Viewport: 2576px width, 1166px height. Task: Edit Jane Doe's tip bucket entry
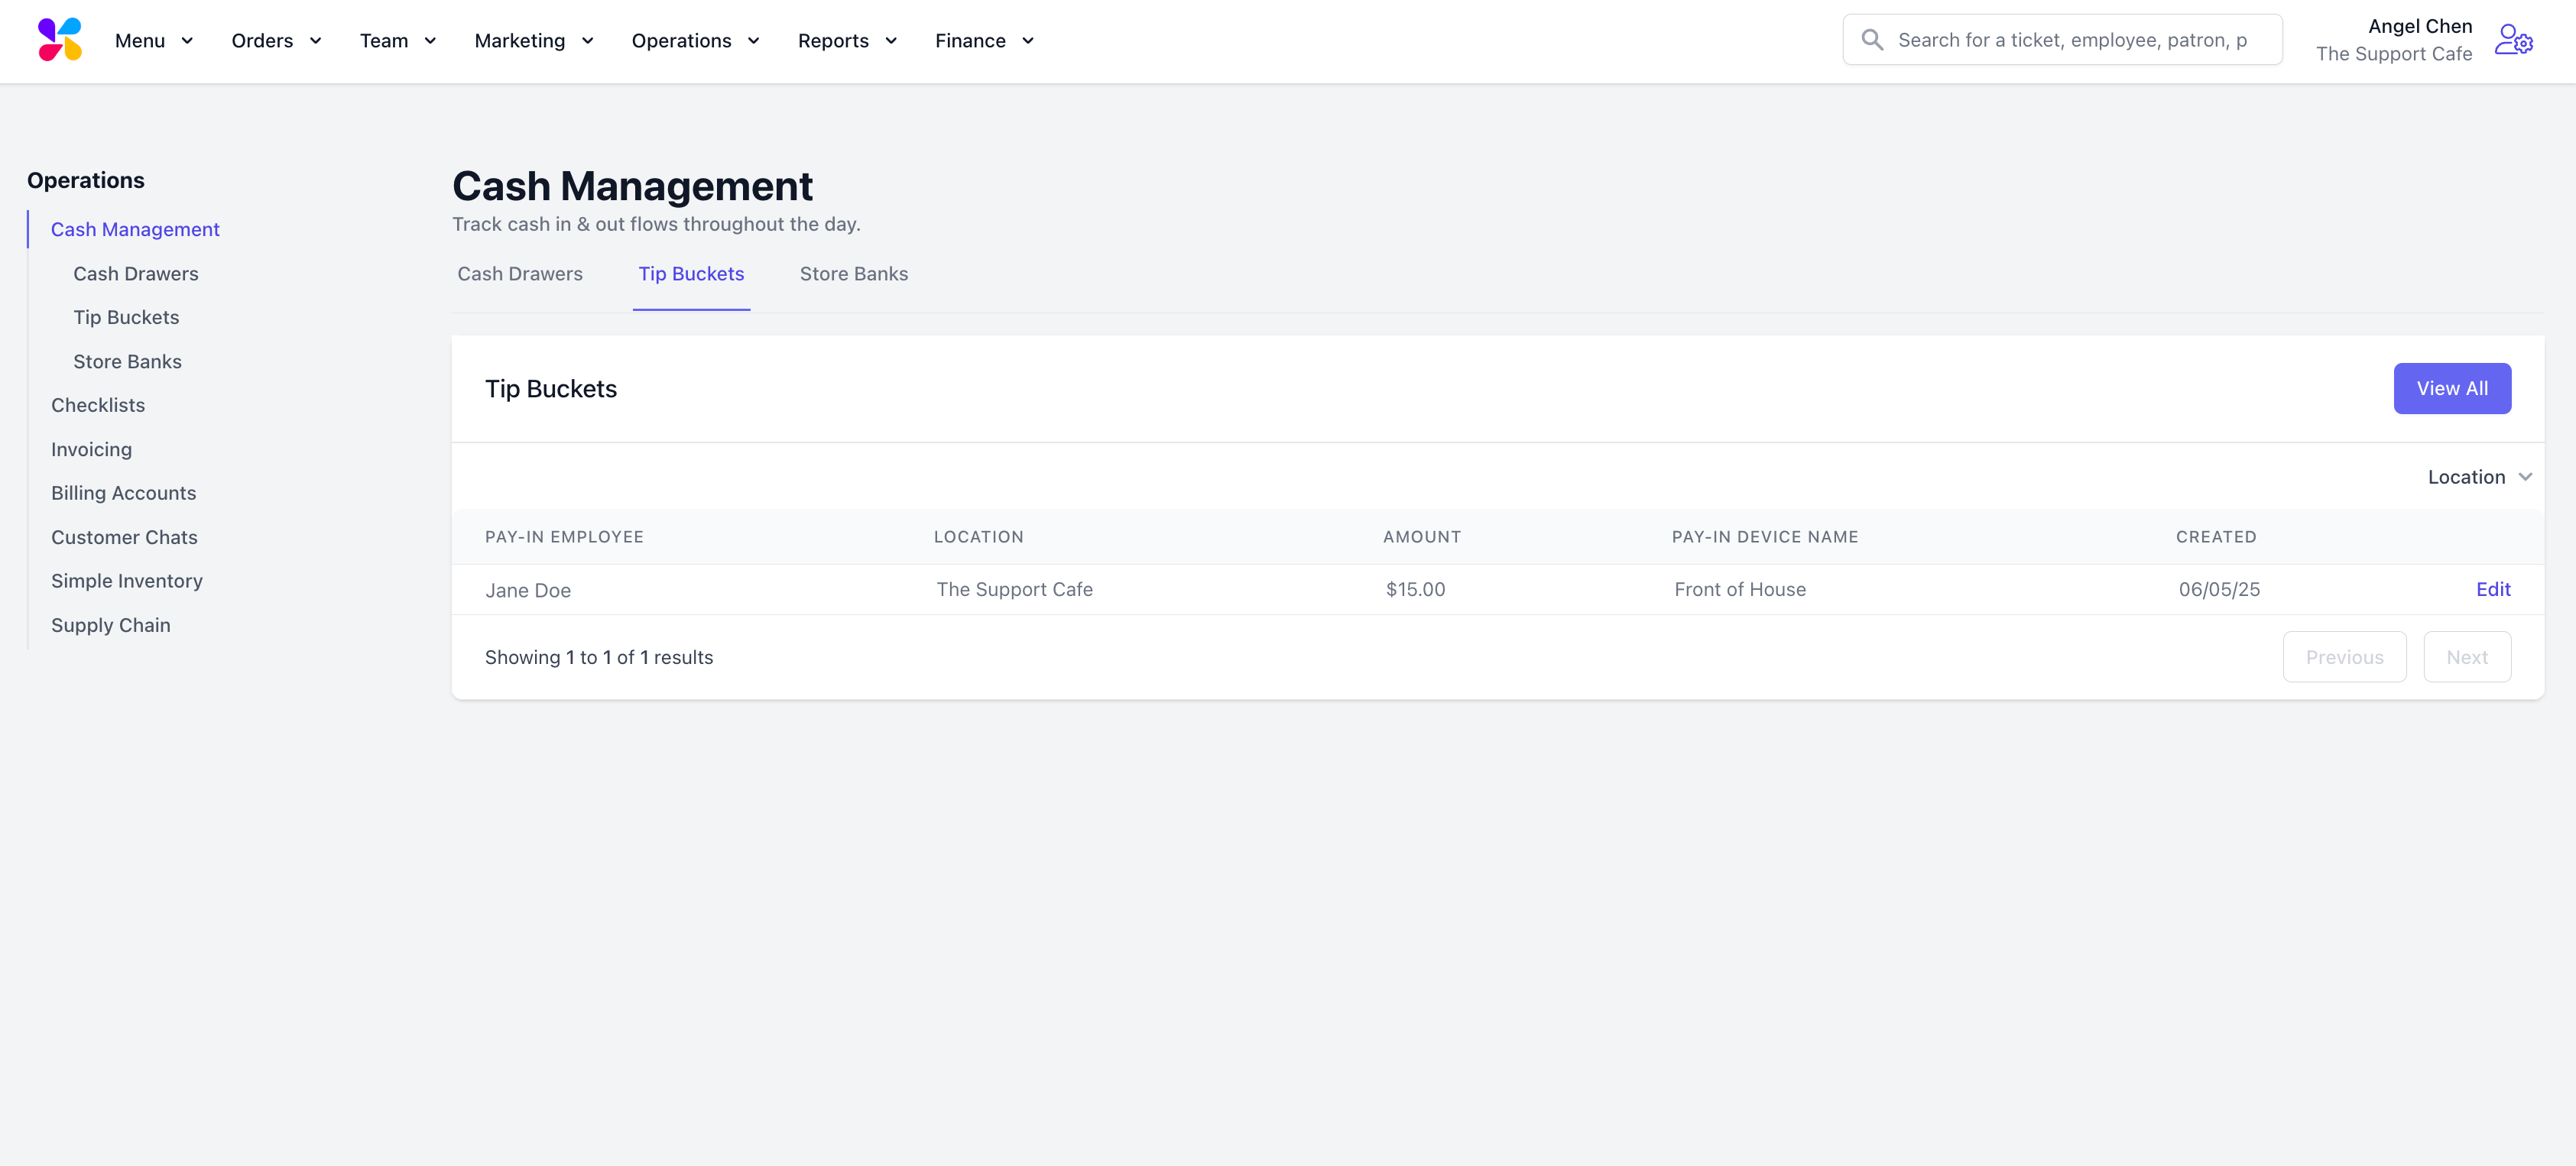click(2492, 589)
